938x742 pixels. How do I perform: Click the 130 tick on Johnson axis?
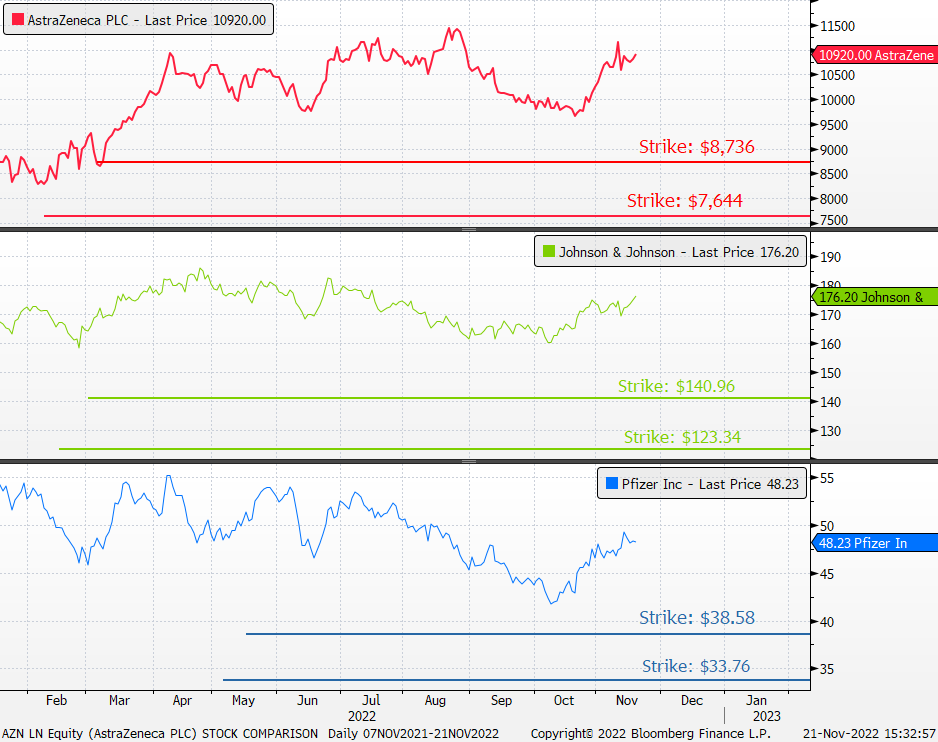pos(830,431)
